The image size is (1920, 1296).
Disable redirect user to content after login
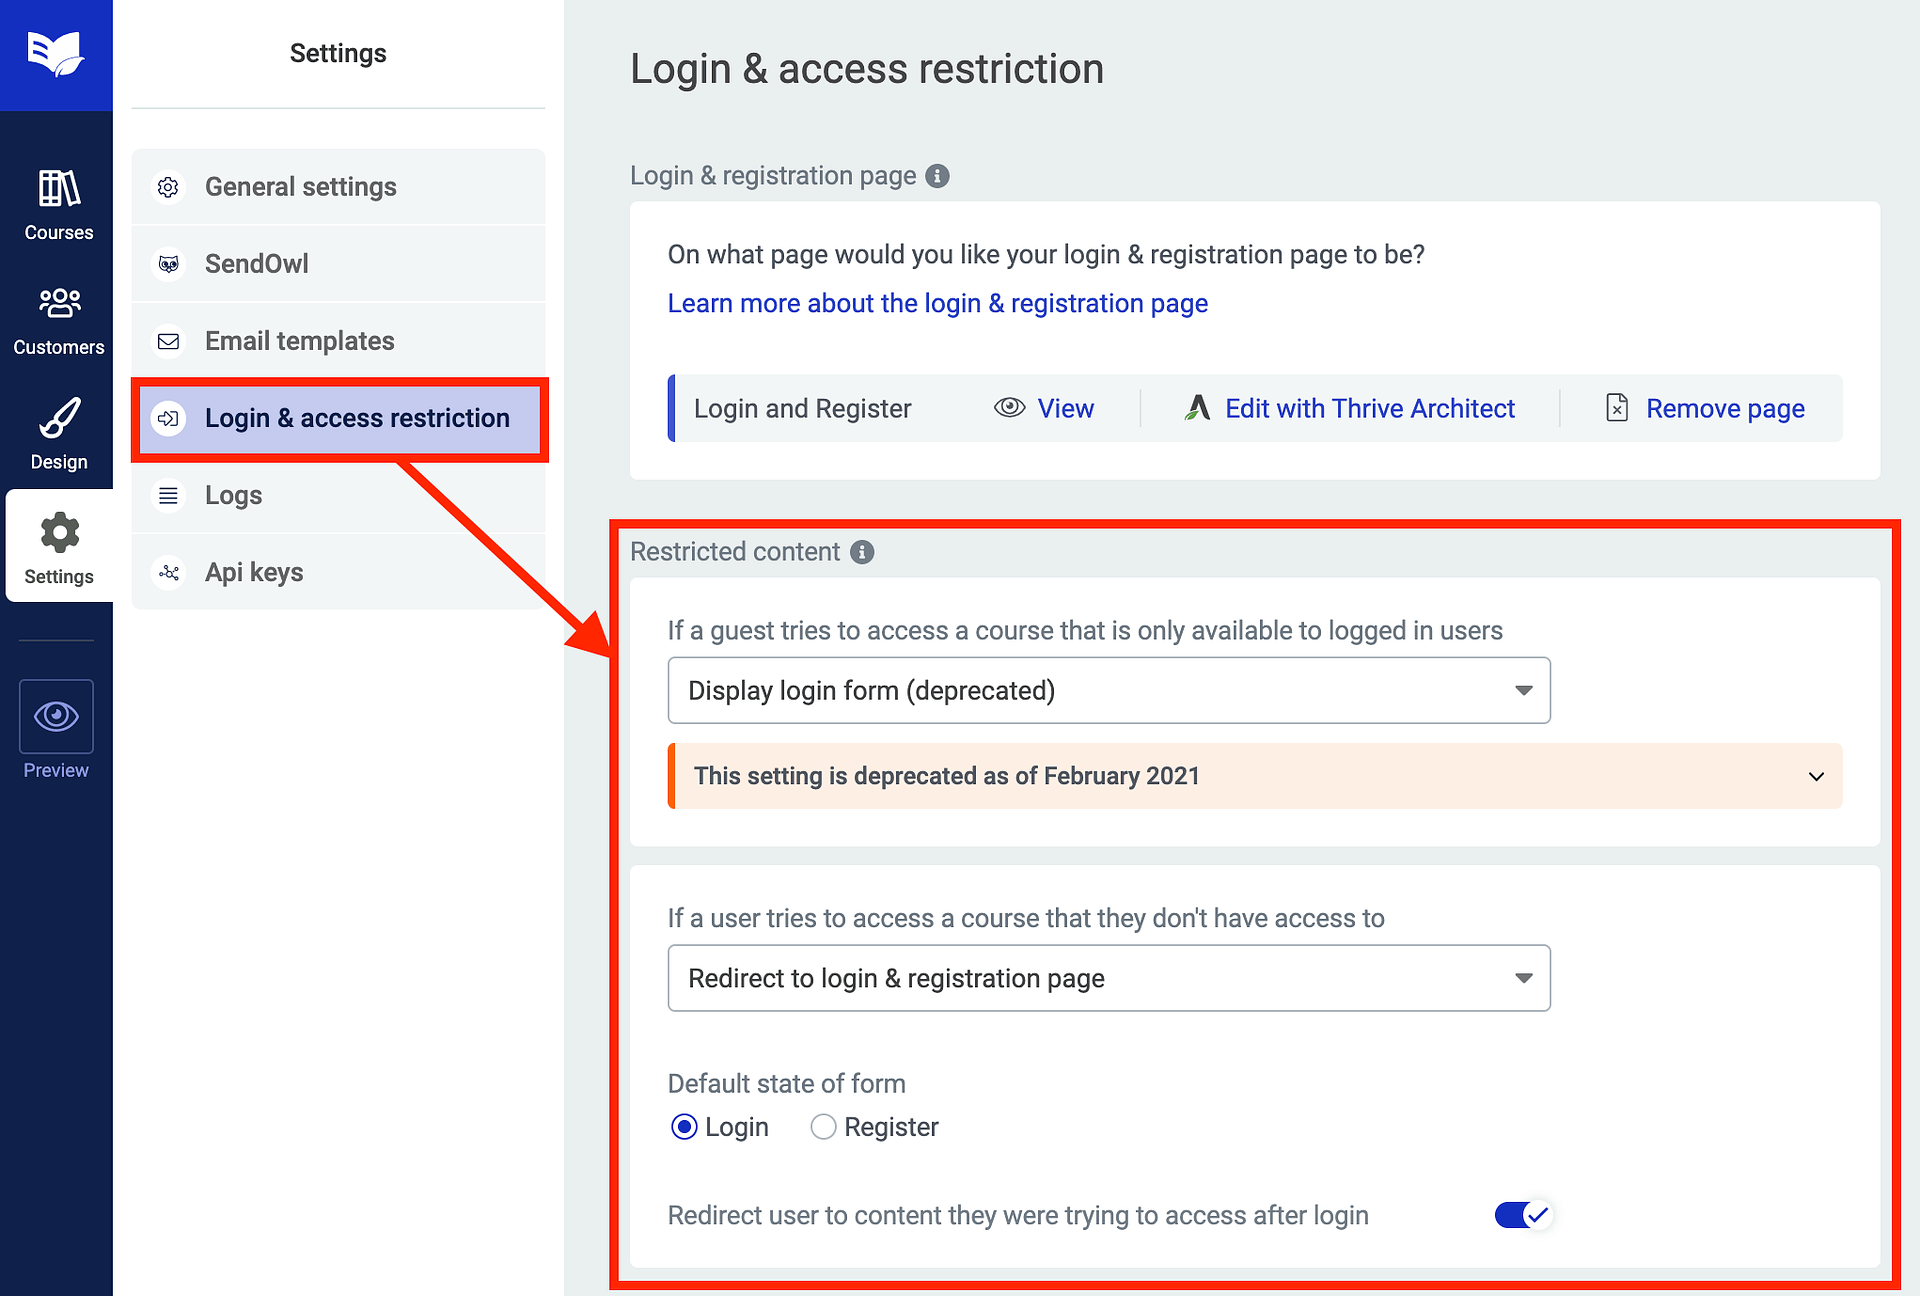1521,1215
